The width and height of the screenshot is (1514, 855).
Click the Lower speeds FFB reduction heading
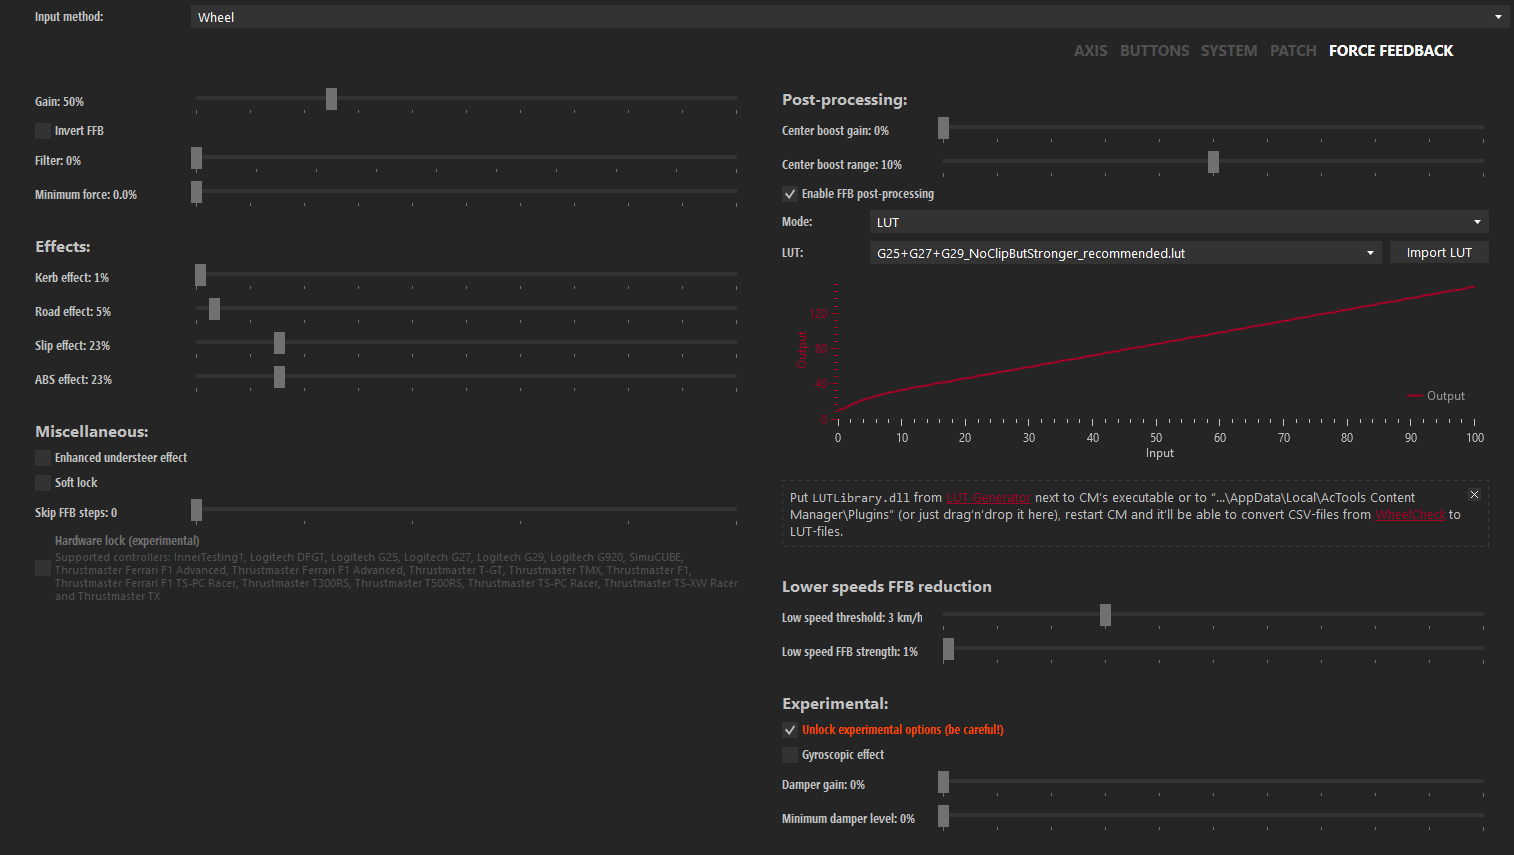pos(887,587)
